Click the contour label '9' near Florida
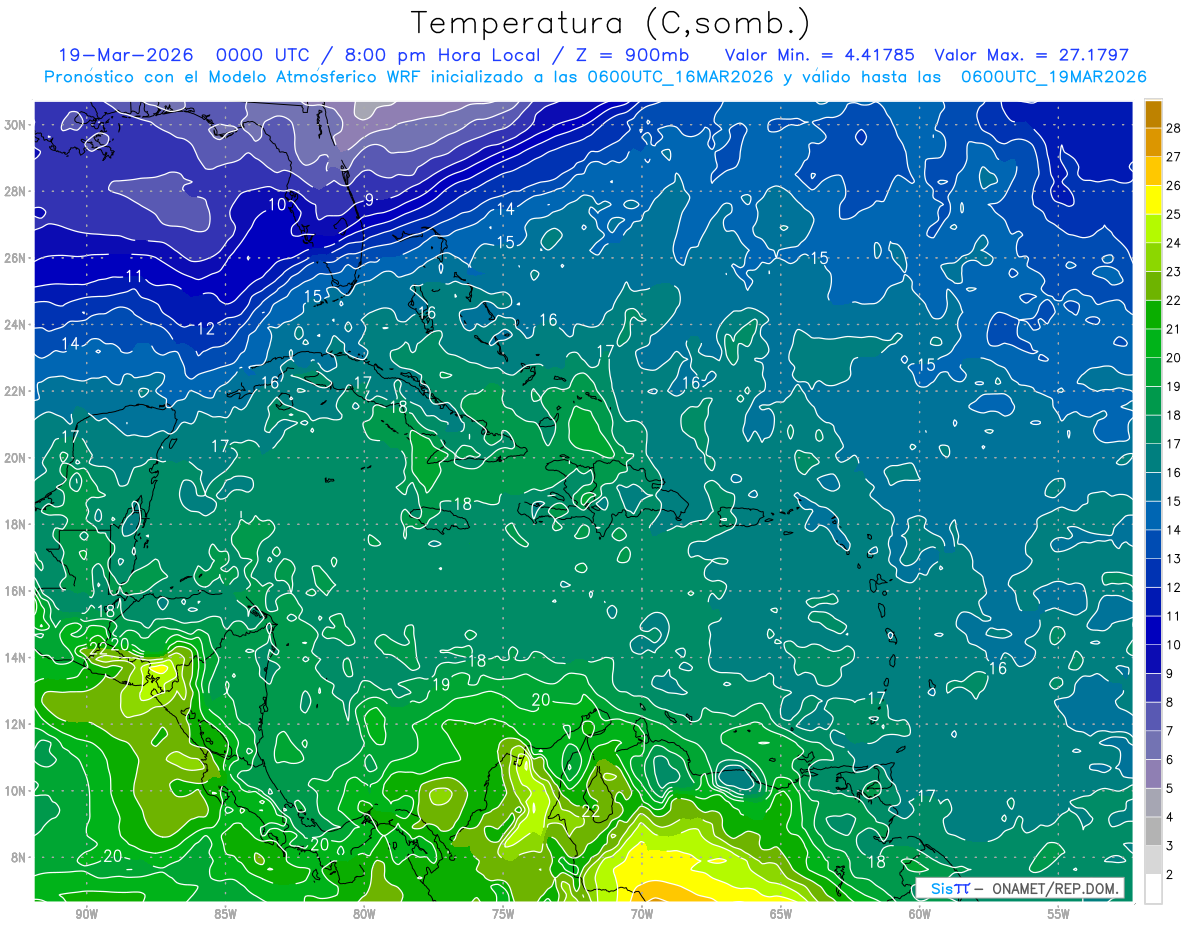This screenshot has height=927, width=1200. pyautogui.click(x=369, y=200)
